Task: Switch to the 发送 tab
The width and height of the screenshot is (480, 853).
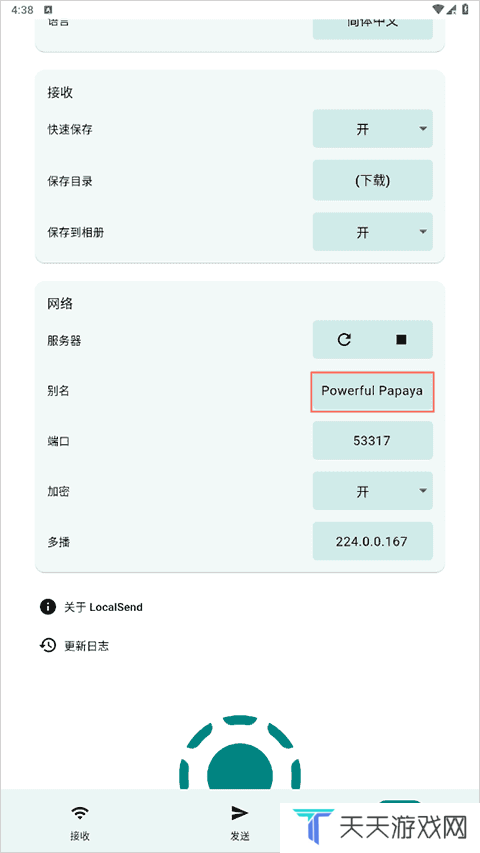Action: [239, 821]
